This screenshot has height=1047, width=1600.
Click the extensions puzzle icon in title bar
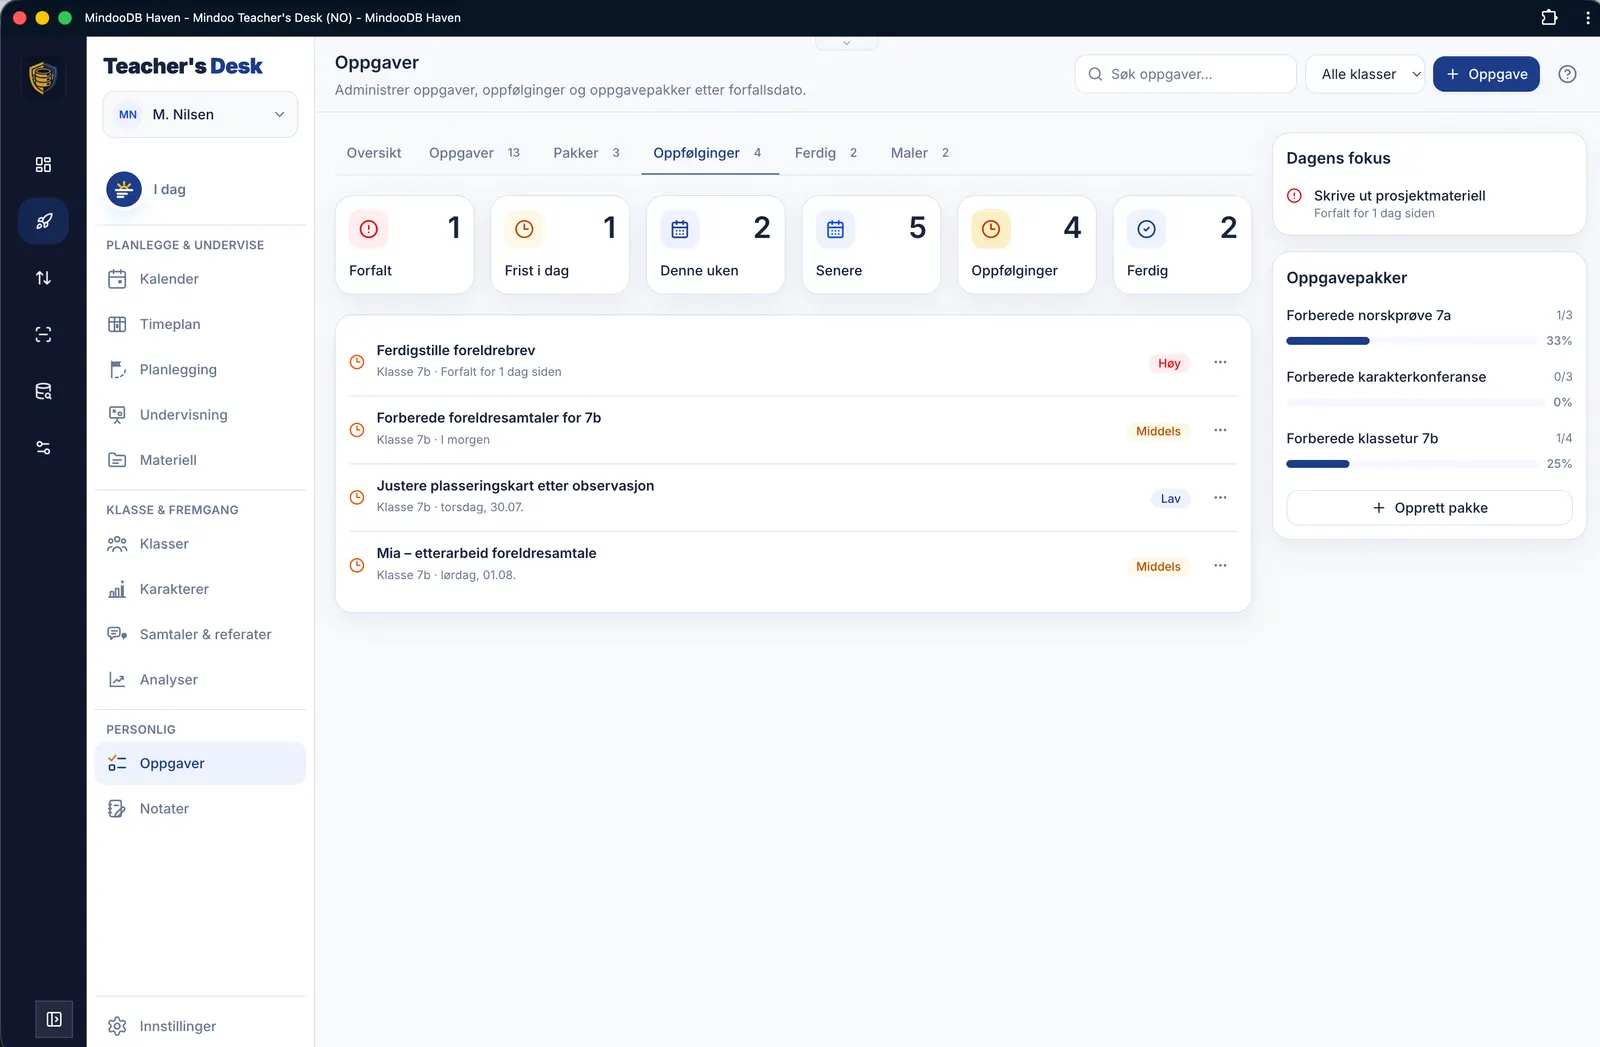coord(1549,17)
